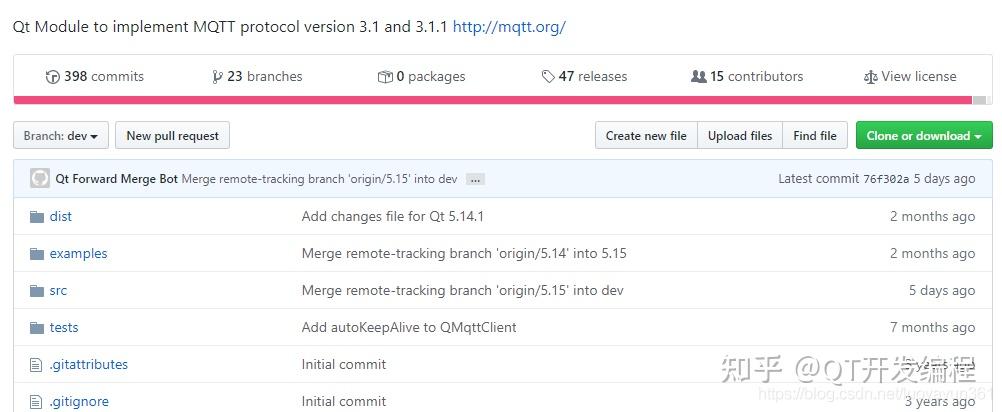Click the New pull request button
Image resolution: width=1002 pixels, height=412 pixels.
pos(173,135)
